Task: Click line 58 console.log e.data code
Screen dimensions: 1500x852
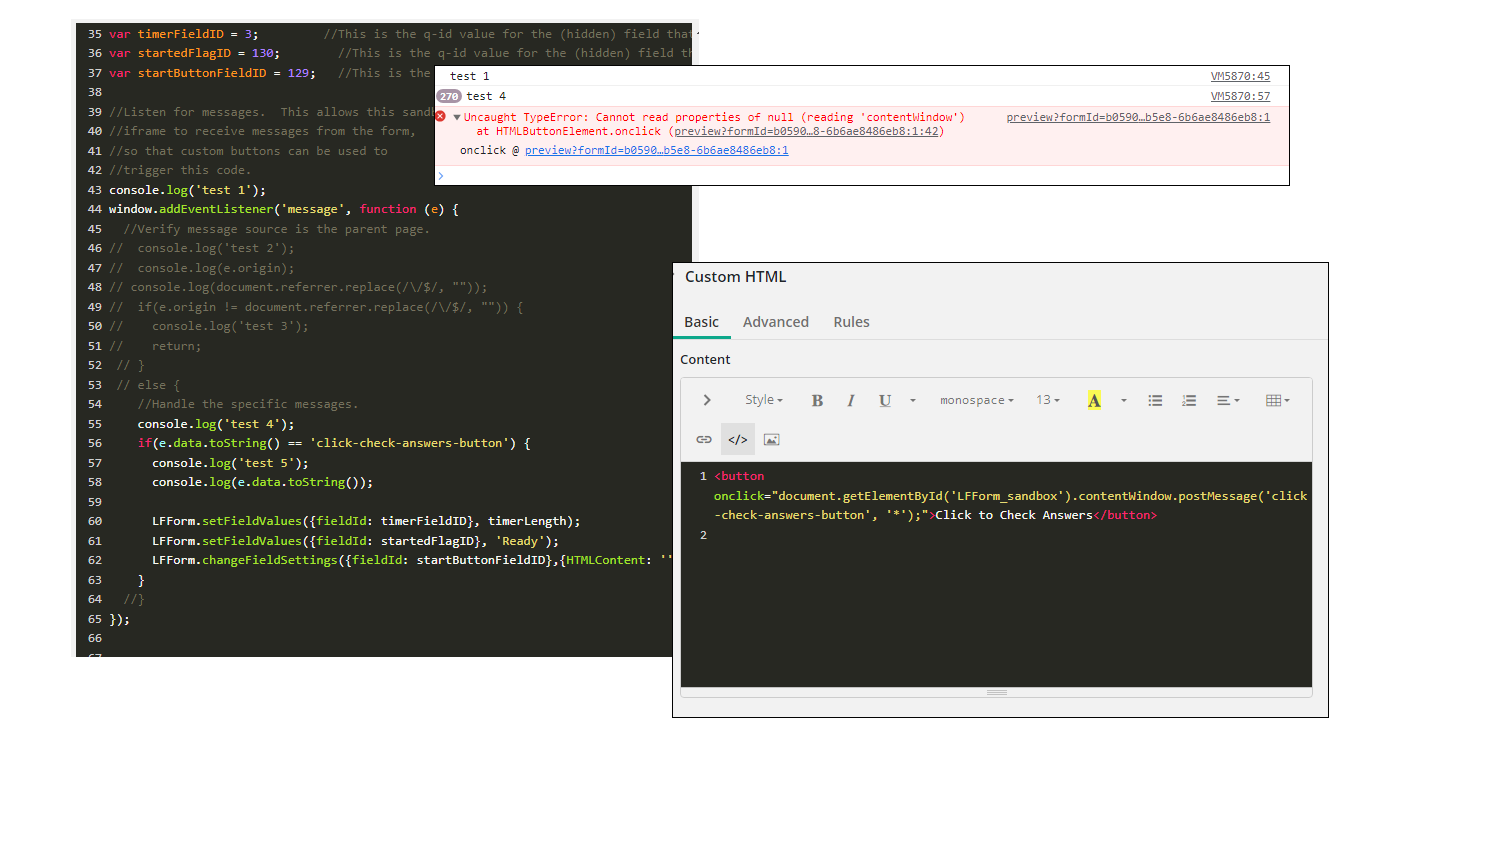Action: [x=262, y=482]
